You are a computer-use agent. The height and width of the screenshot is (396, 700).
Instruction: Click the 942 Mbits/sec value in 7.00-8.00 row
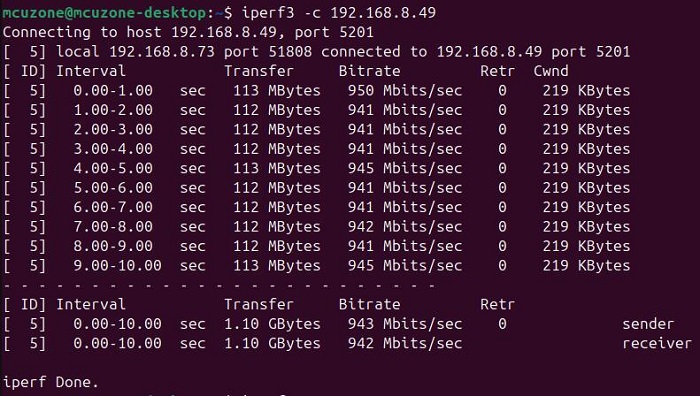click(405, 227)
